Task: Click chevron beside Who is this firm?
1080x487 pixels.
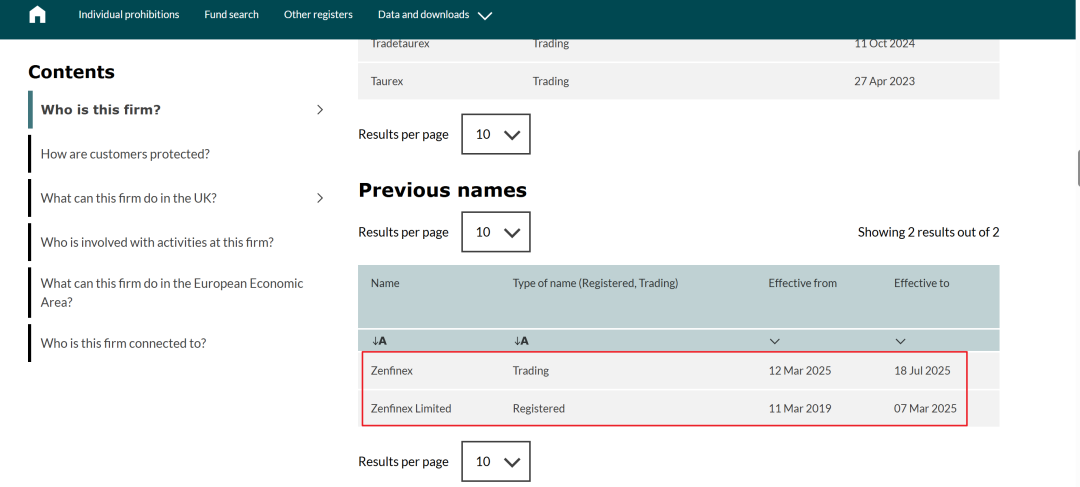Action: [x=320, y=110]
